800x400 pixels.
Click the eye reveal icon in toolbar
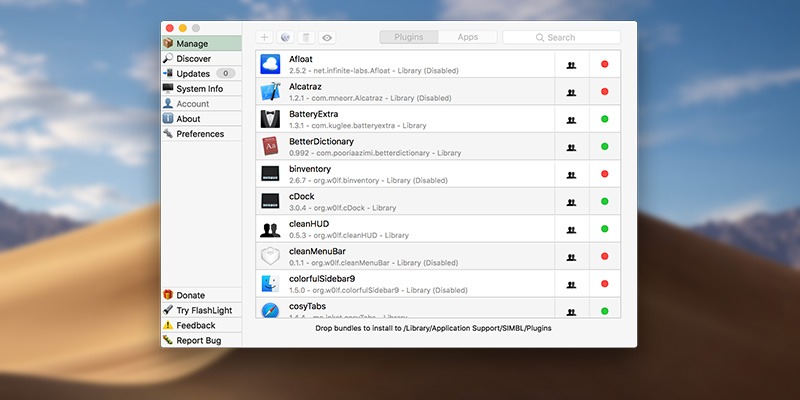point(327,37)
